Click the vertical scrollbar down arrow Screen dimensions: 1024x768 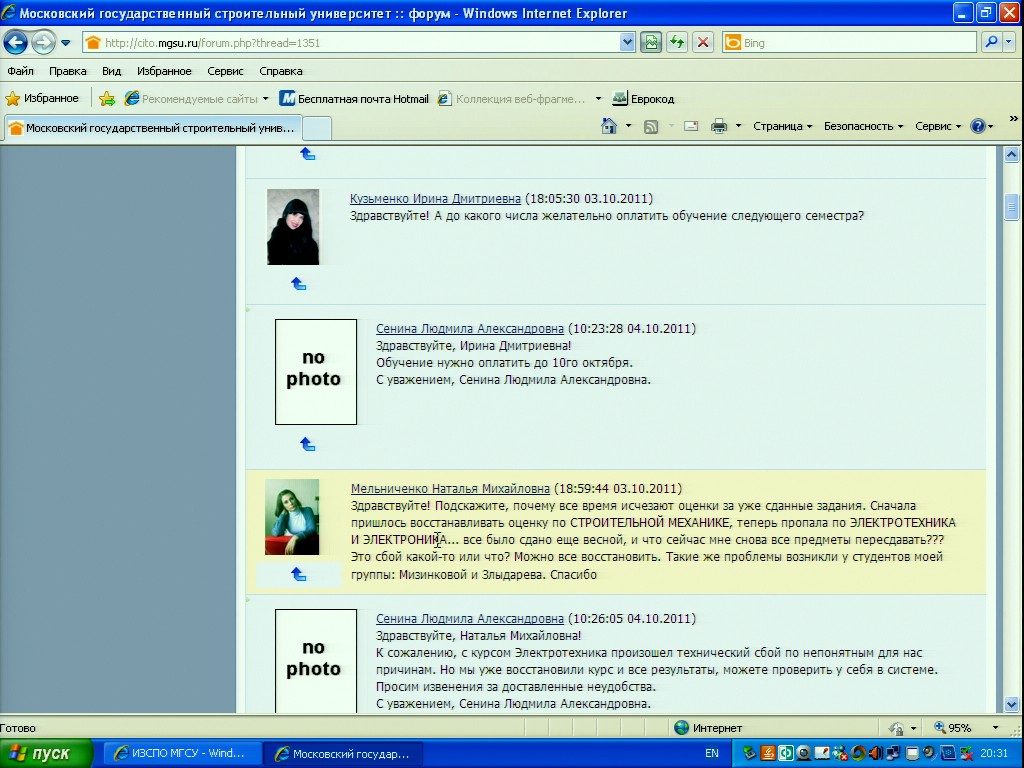pyautogui.click(x=1012, y=705)
